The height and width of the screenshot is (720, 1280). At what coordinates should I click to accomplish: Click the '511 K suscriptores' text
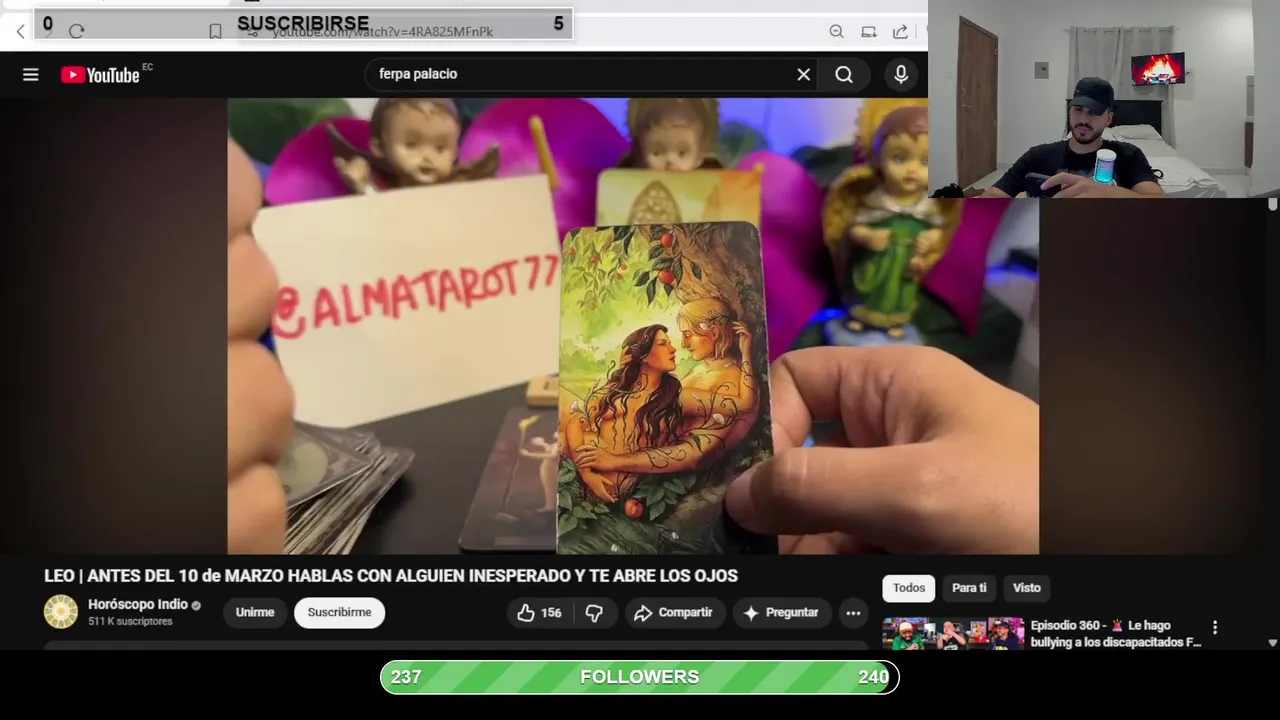[130, 622]
